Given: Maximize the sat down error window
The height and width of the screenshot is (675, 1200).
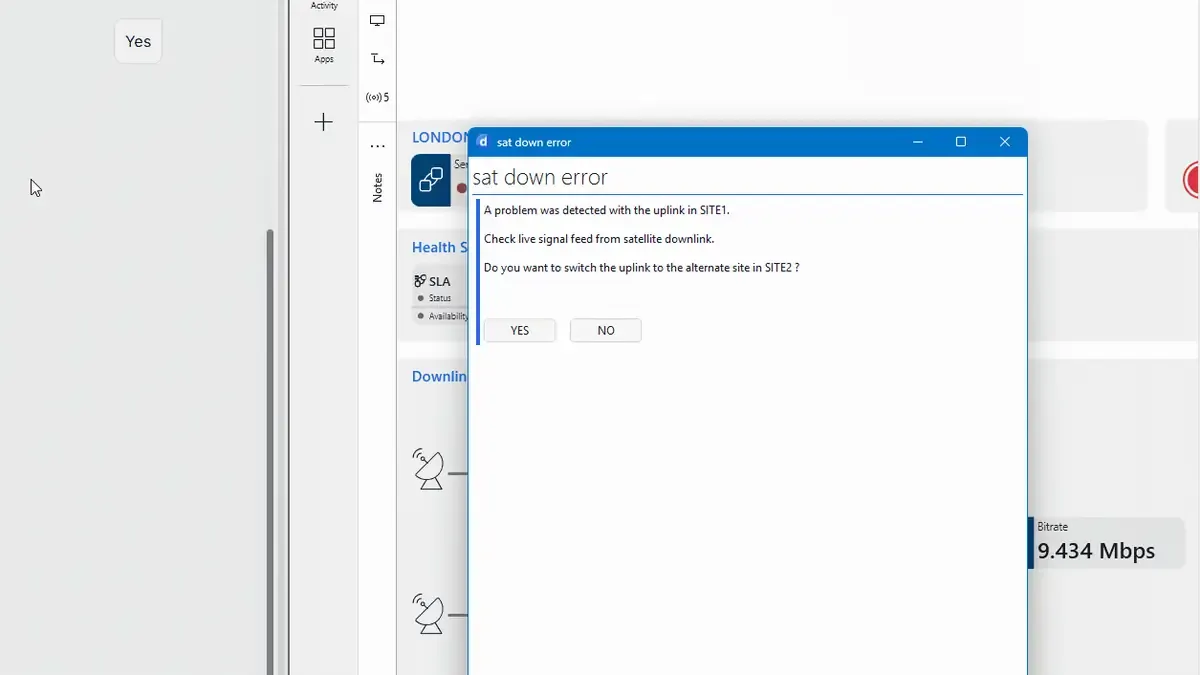Looking at the screenshot, I should pos(961,142).
